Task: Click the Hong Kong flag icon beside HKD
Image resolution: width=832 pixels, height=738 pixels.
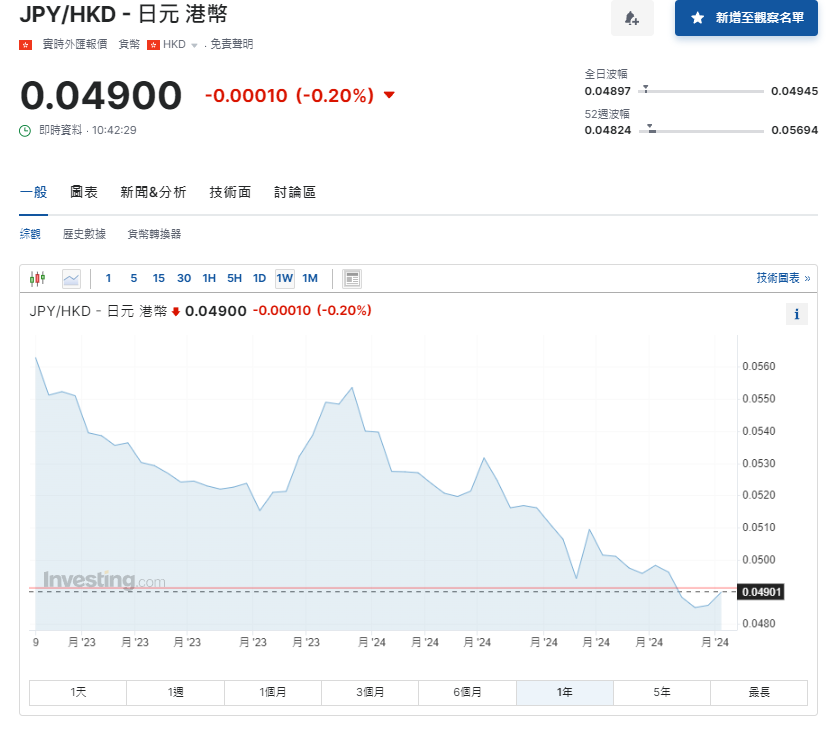Action: (x=153, y=45)
